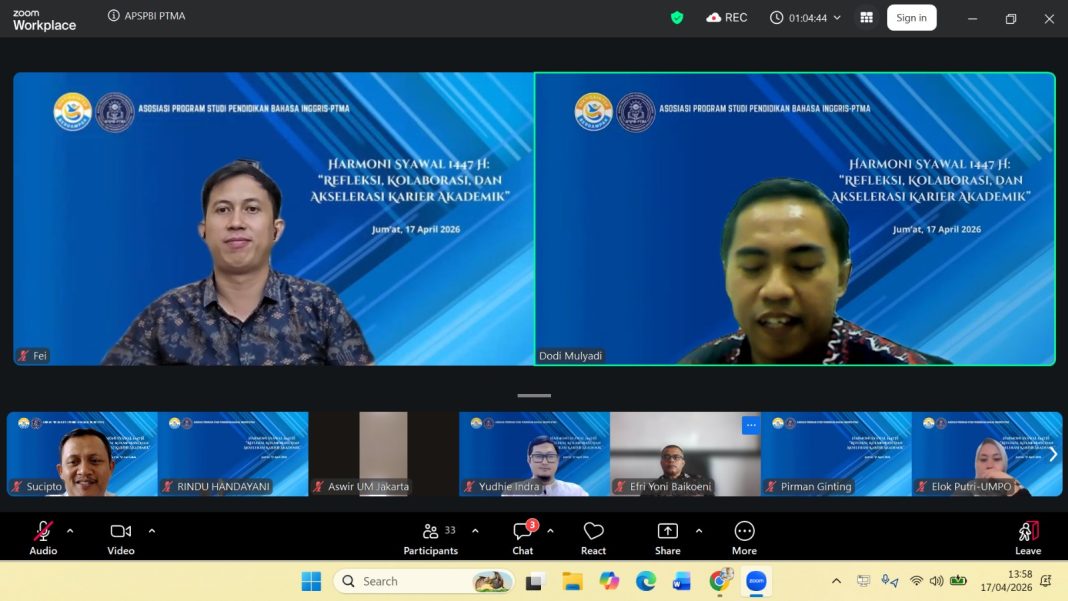Click the Sign in button
The image size is (1068, 601).
(911, 18)
